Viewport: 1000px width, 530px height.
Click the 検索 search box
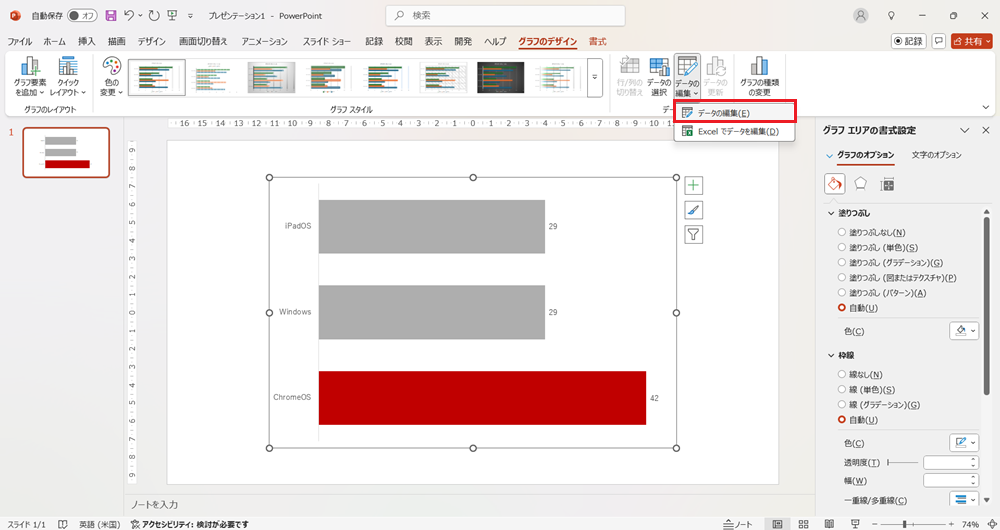click(505, 15)
